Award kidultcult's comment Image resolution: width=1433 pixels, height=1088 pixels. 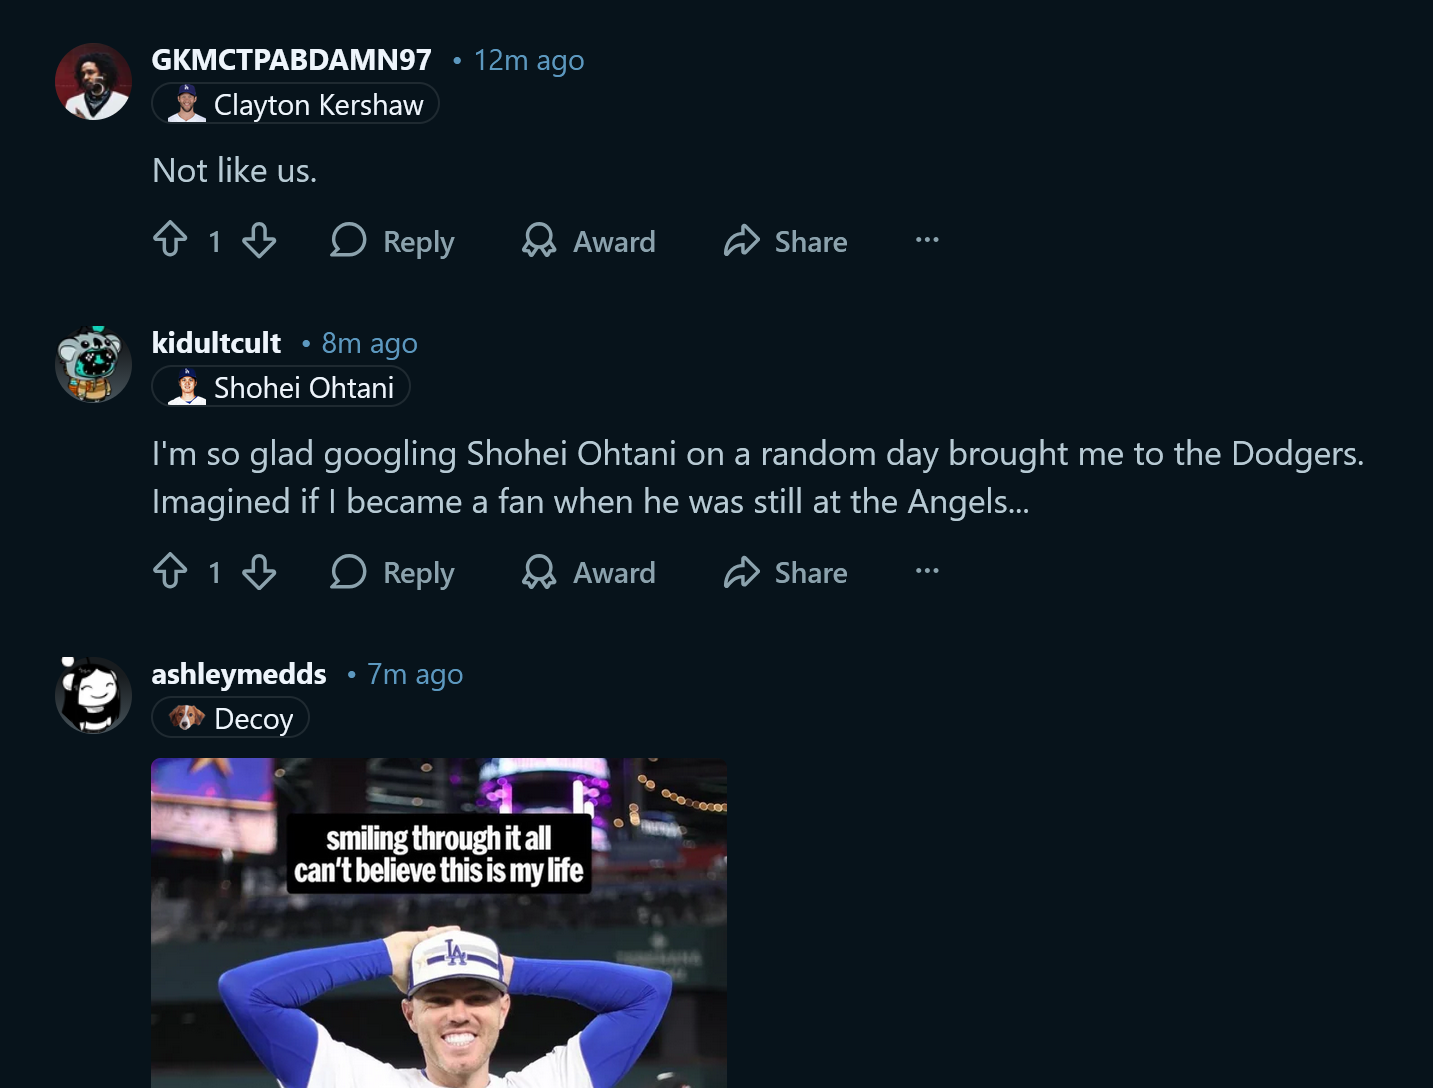[x=589, y=572]
